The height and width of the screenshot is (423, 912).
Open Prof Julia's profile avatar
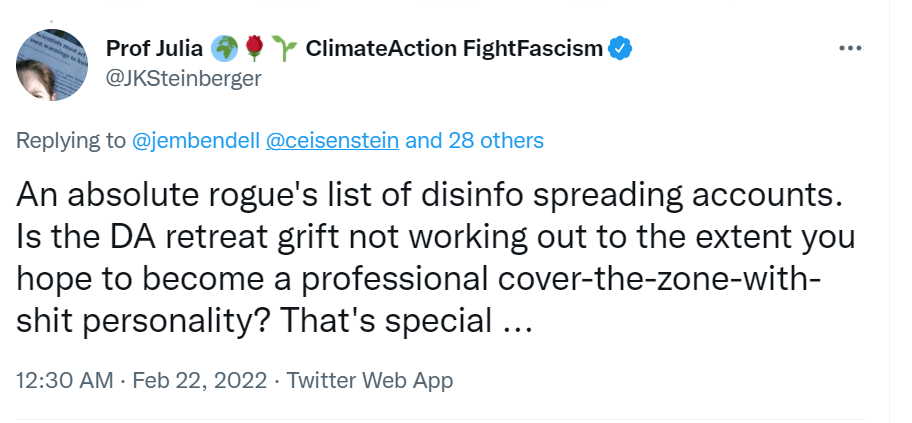pyautogui.click(x=51, y=63)
